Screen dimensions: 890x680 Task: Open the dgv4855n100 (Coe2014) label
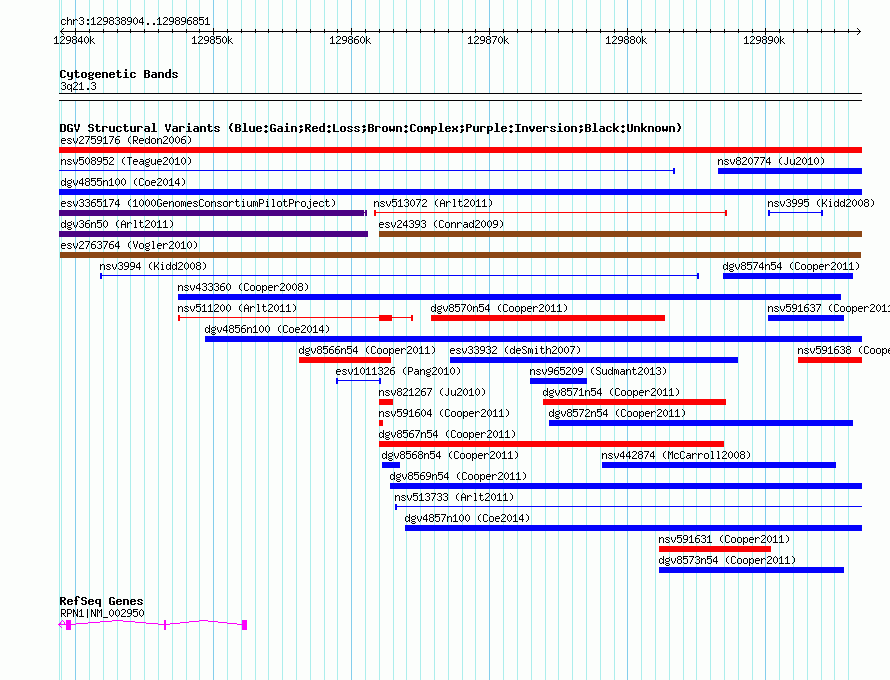point(123,182)
